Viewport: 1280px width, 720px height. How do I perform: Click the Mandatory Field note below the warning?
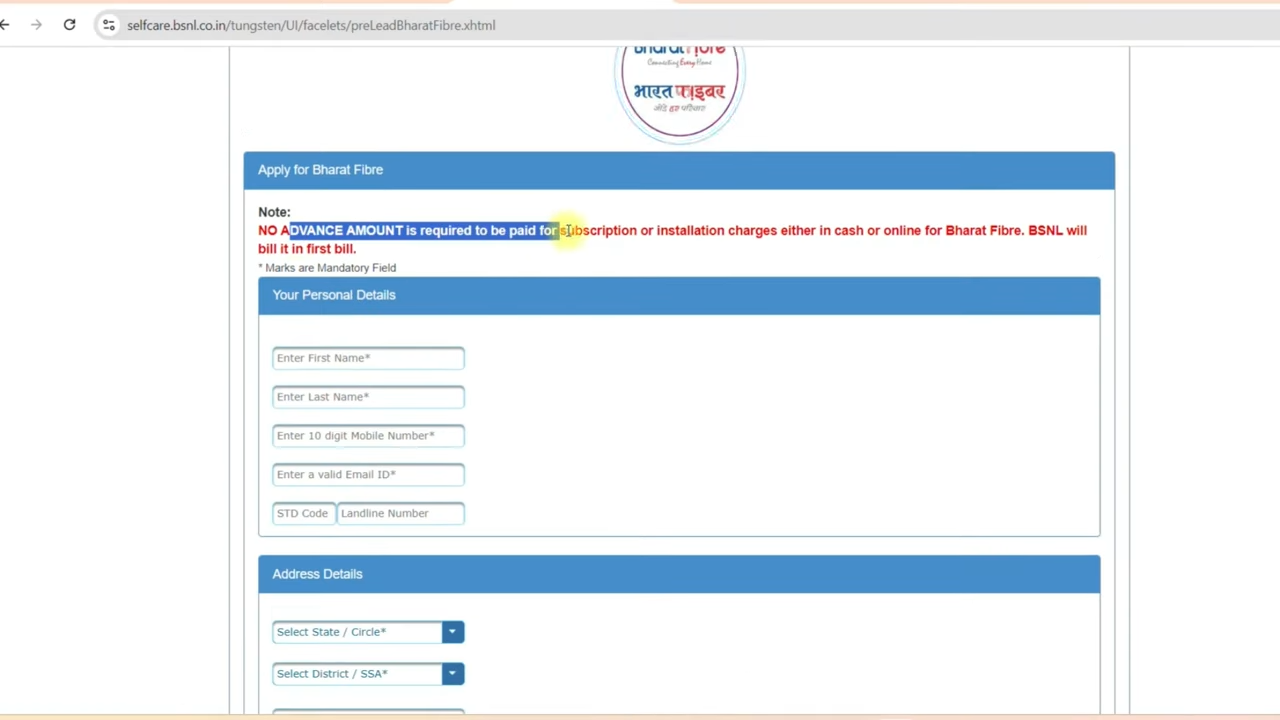(x=327, y=267)
